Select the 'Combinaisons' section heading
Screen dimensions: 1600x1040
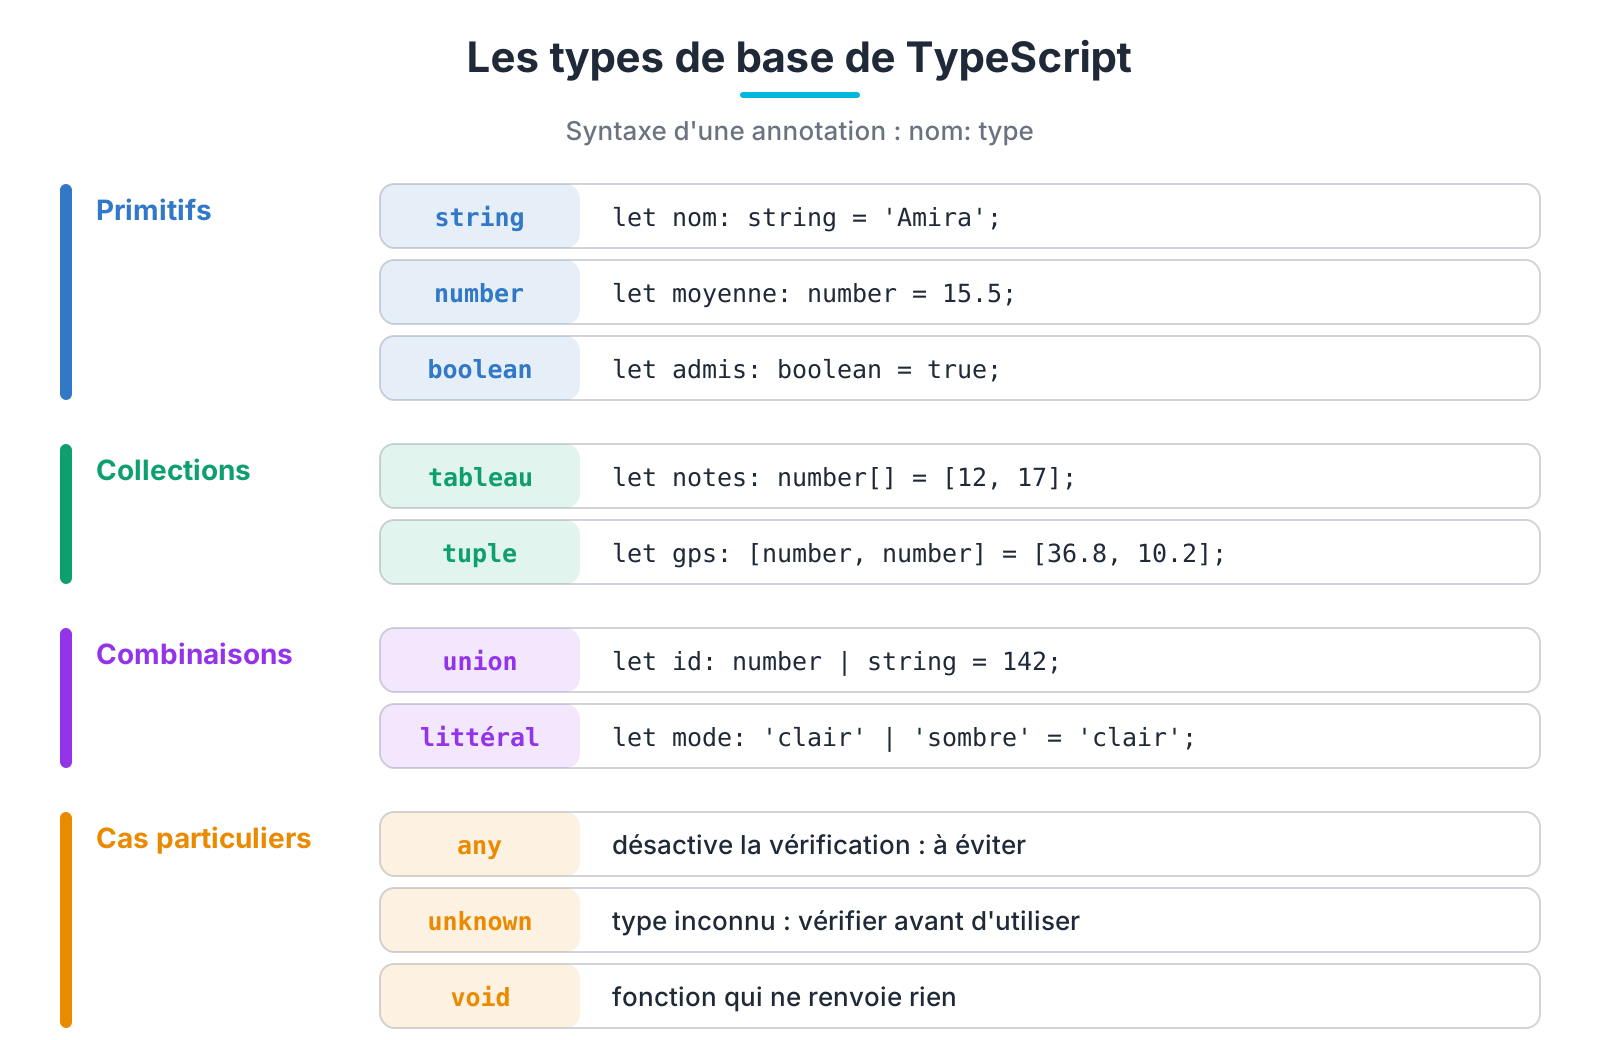point(194,654)
